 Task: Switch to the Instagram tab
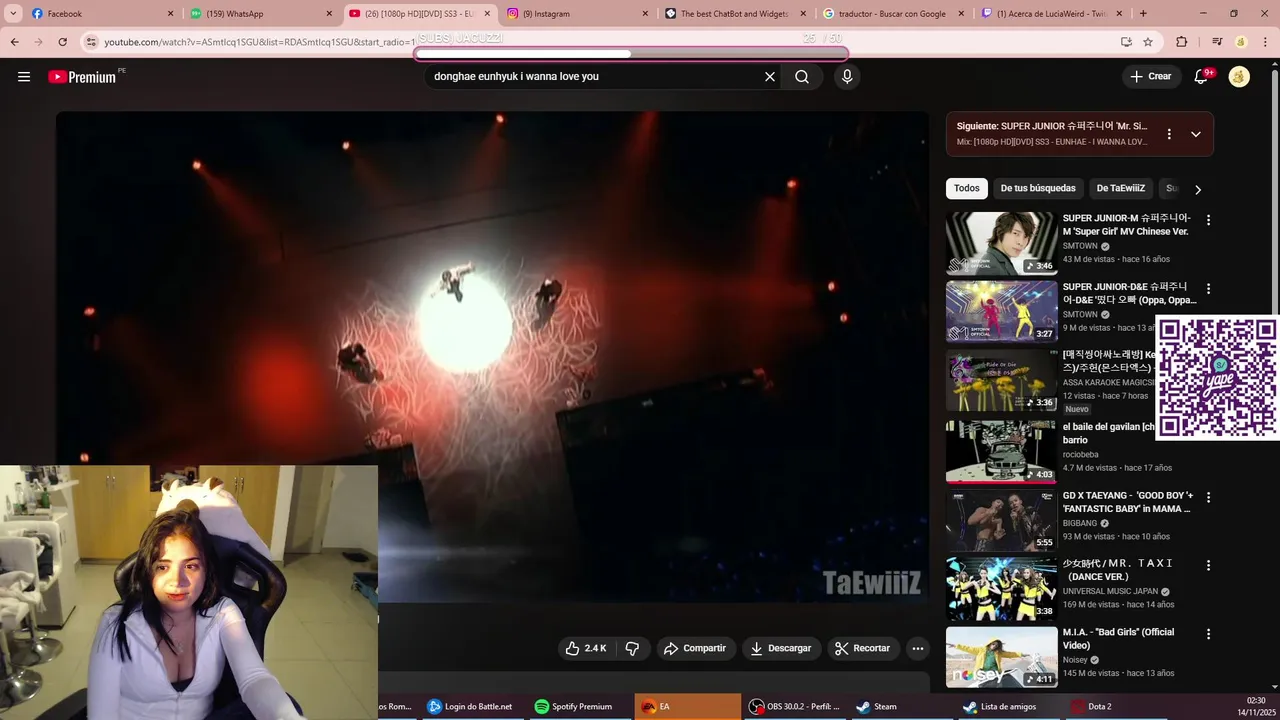575,14
